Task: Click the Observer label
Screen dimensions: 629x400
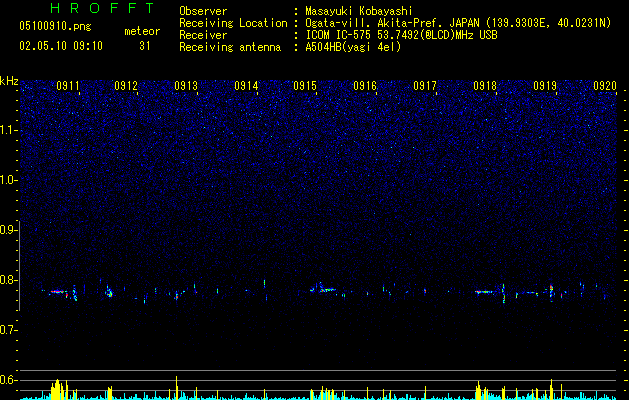Action: click(x=203, y=11)
